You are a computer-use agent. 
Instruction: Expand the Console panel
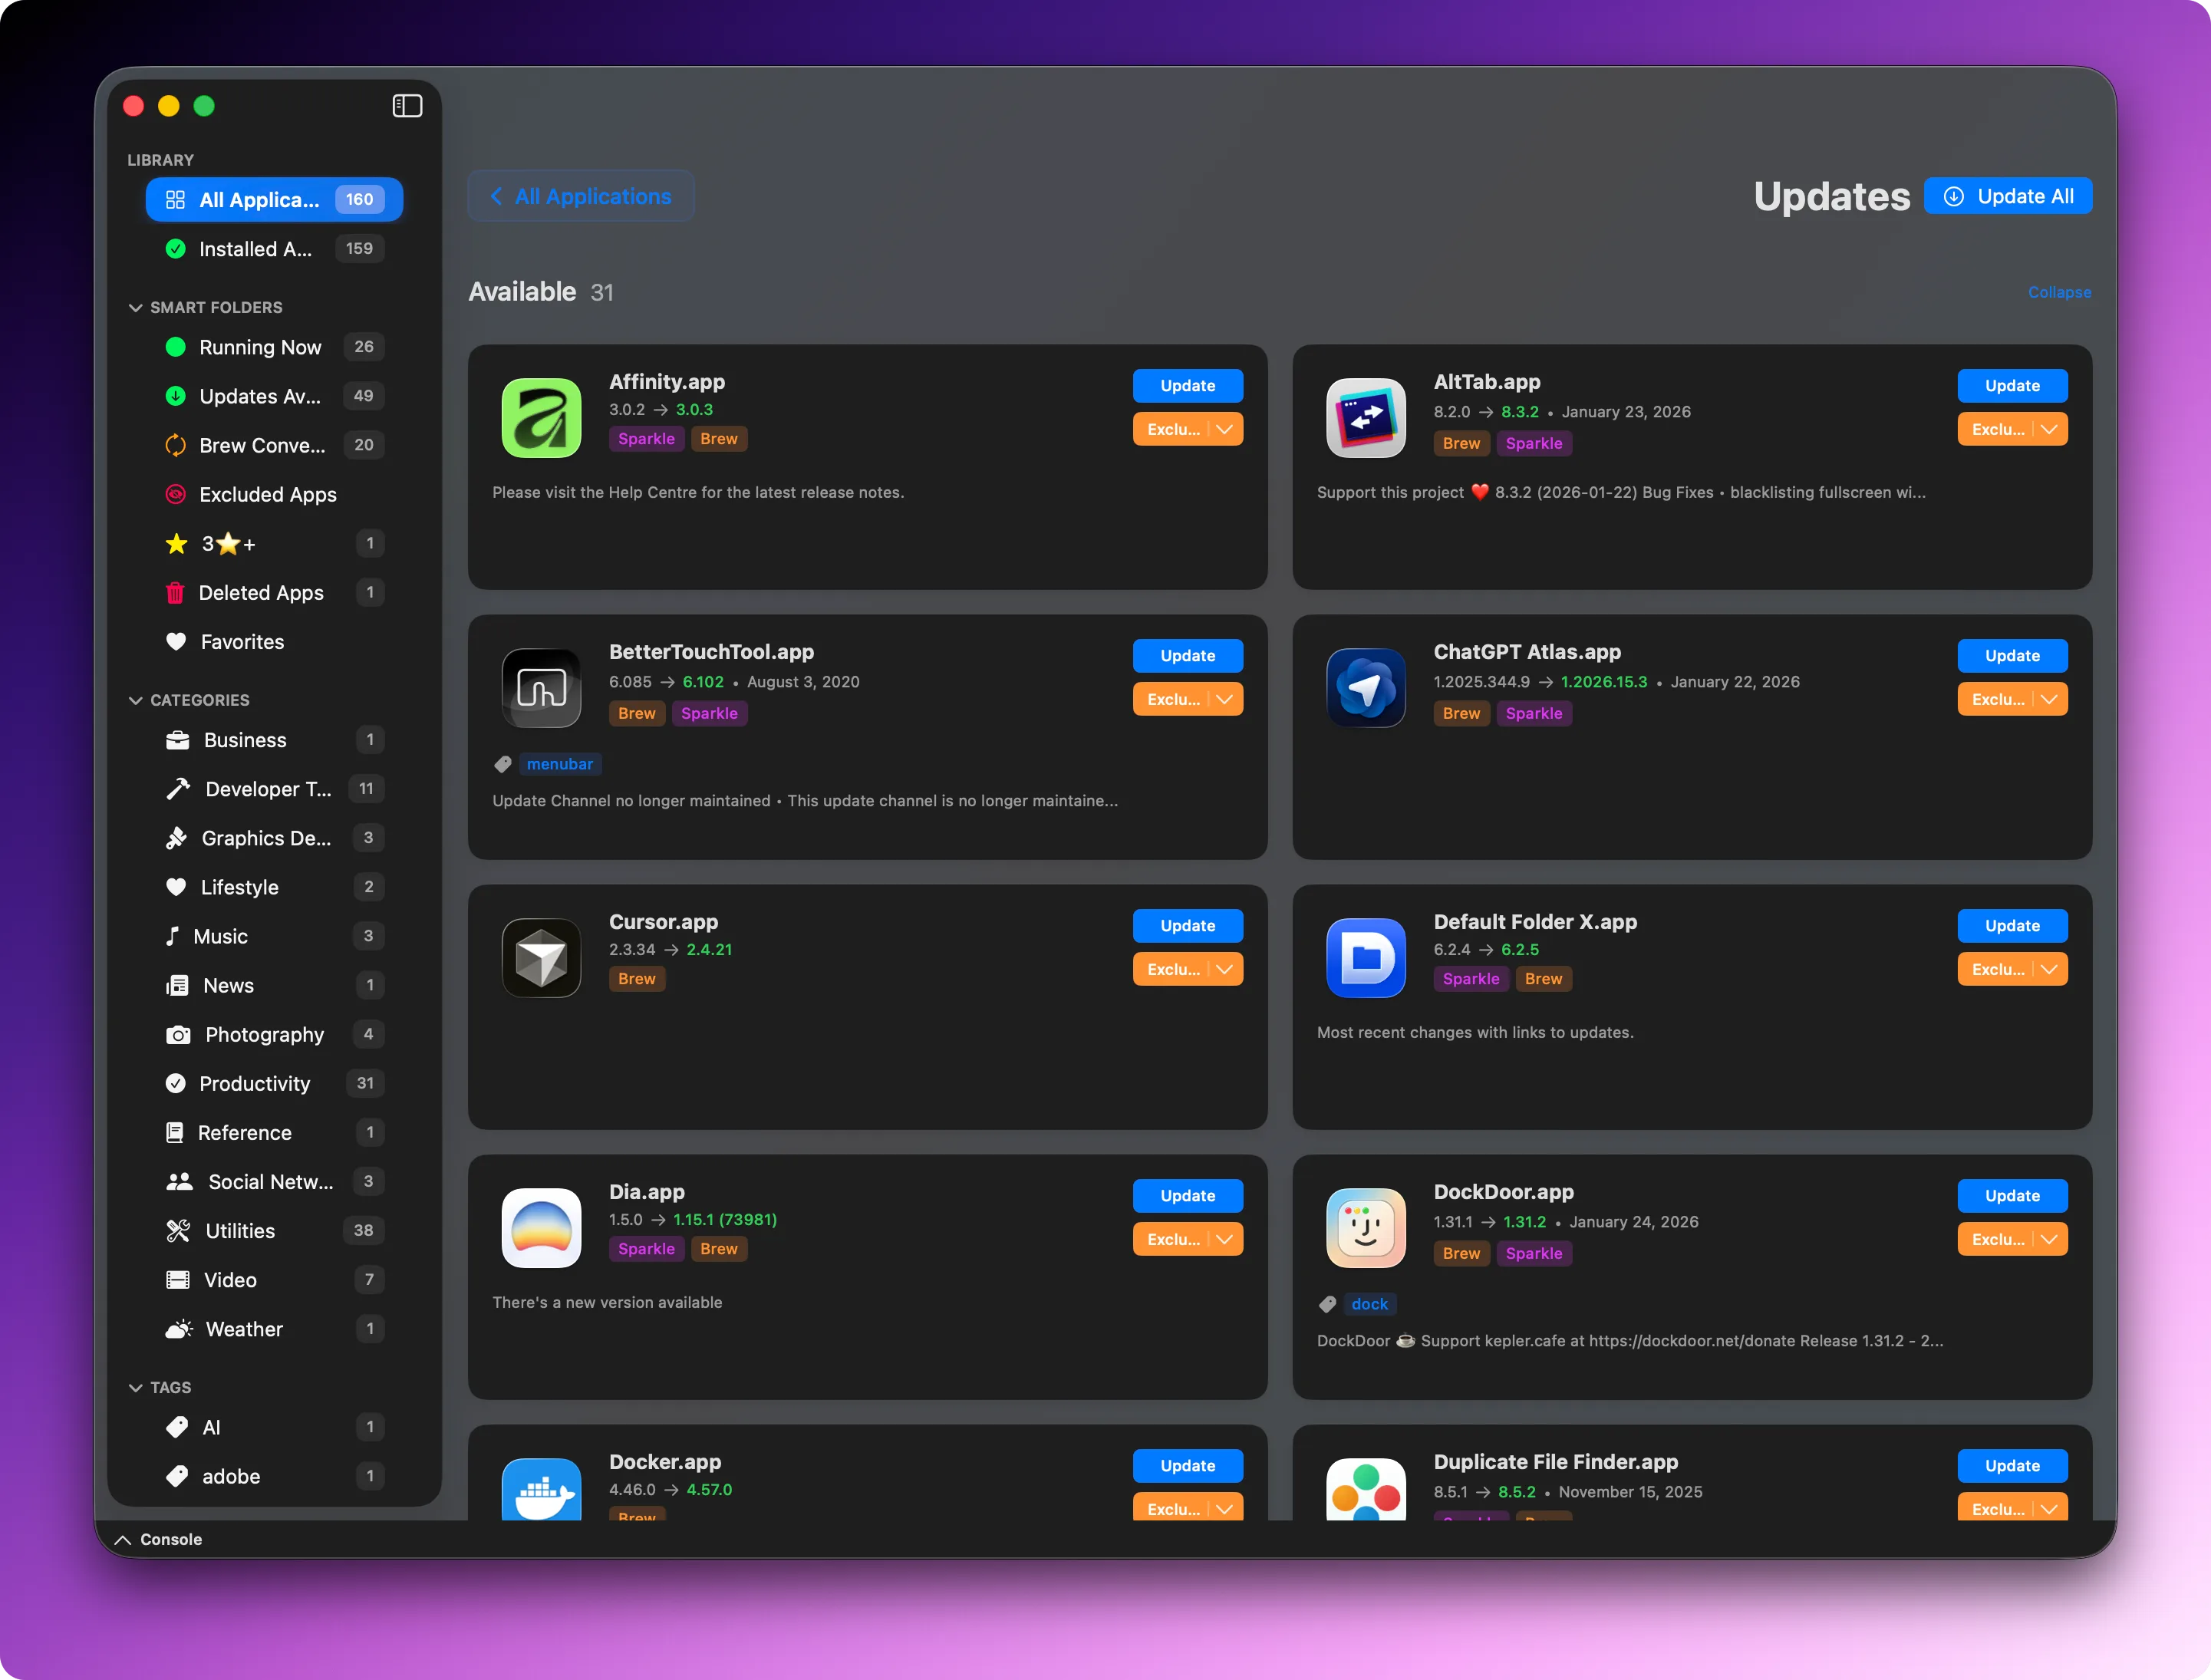[123, 1540]
